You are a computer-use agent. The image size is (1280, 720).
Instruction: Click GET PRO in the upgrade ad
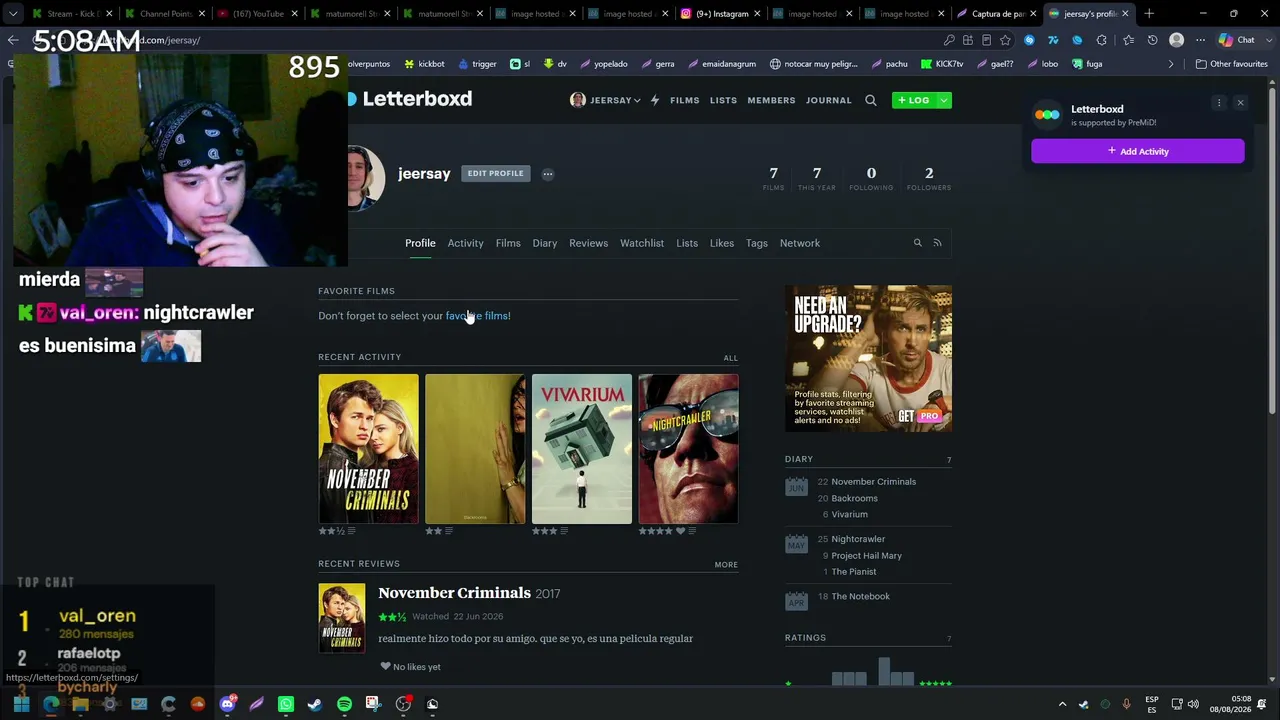tap(919, 416)
